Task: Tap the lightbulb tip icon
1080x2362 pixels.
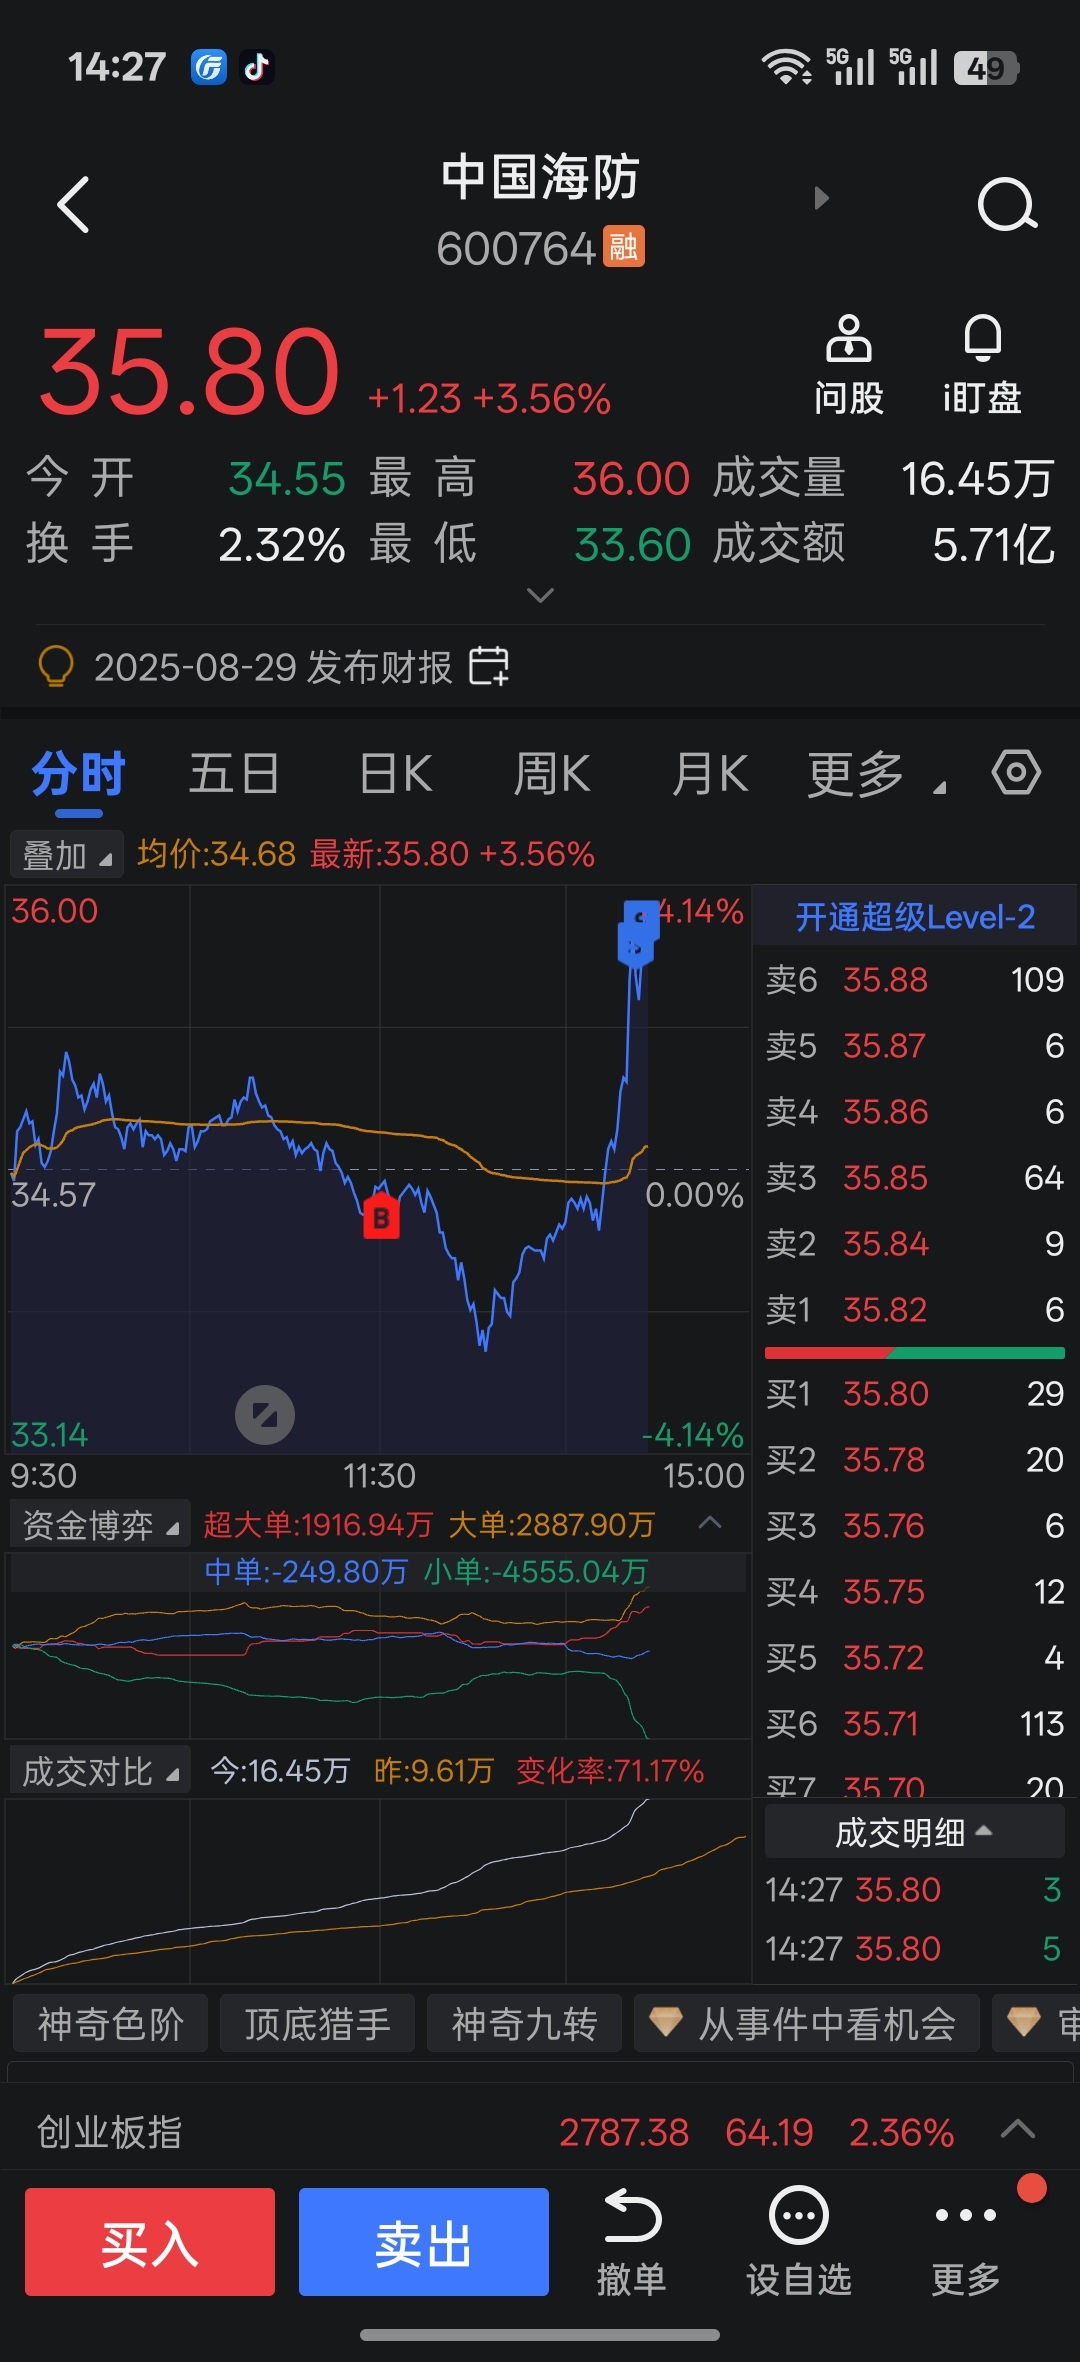Action: click(55, 666)
